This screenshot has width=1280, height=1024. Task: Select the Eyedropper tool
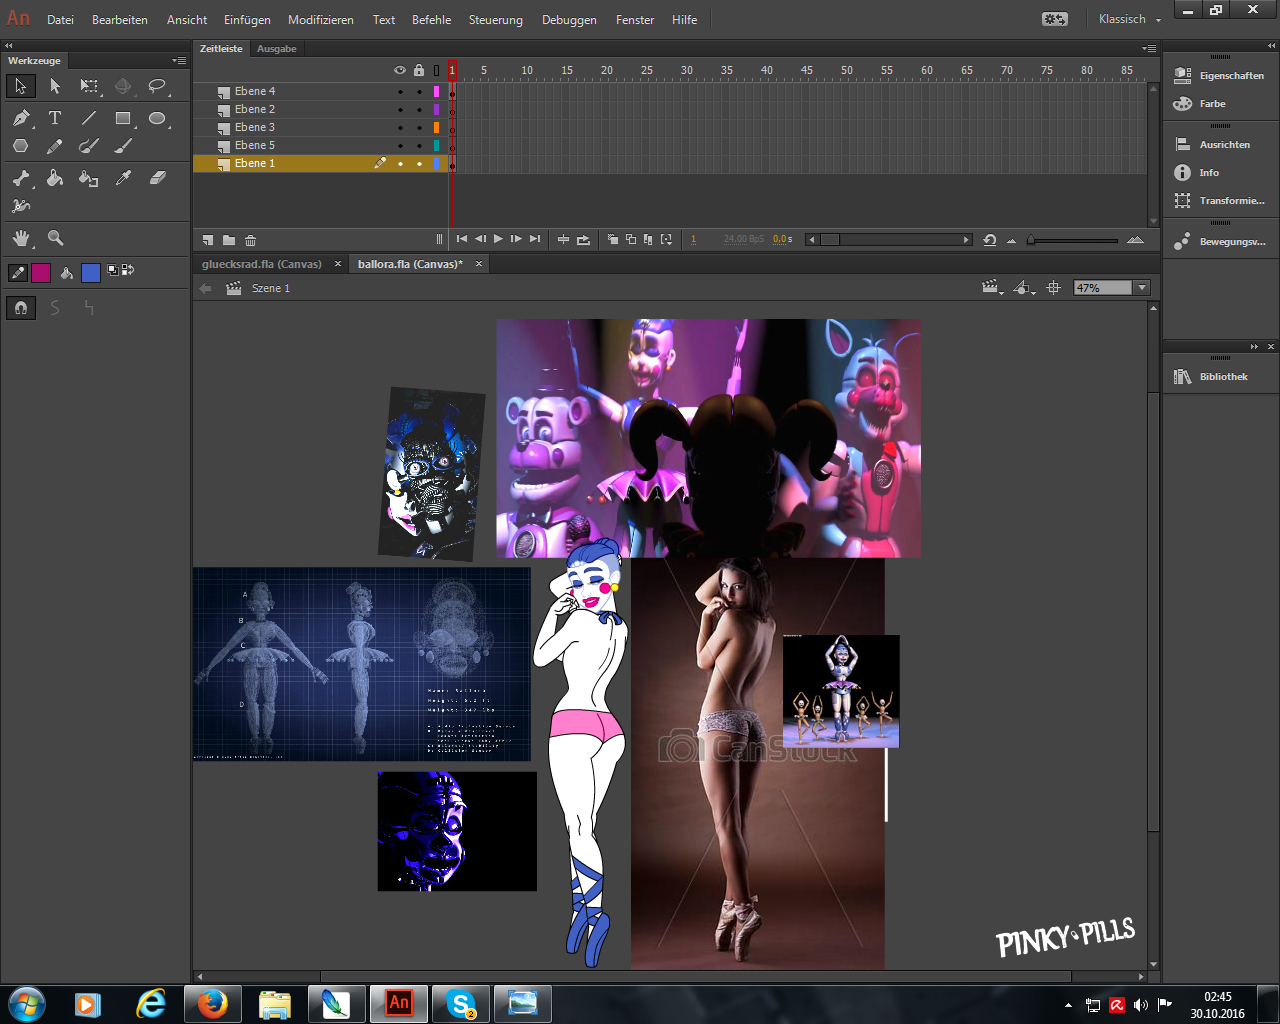[x=123, y=178]
